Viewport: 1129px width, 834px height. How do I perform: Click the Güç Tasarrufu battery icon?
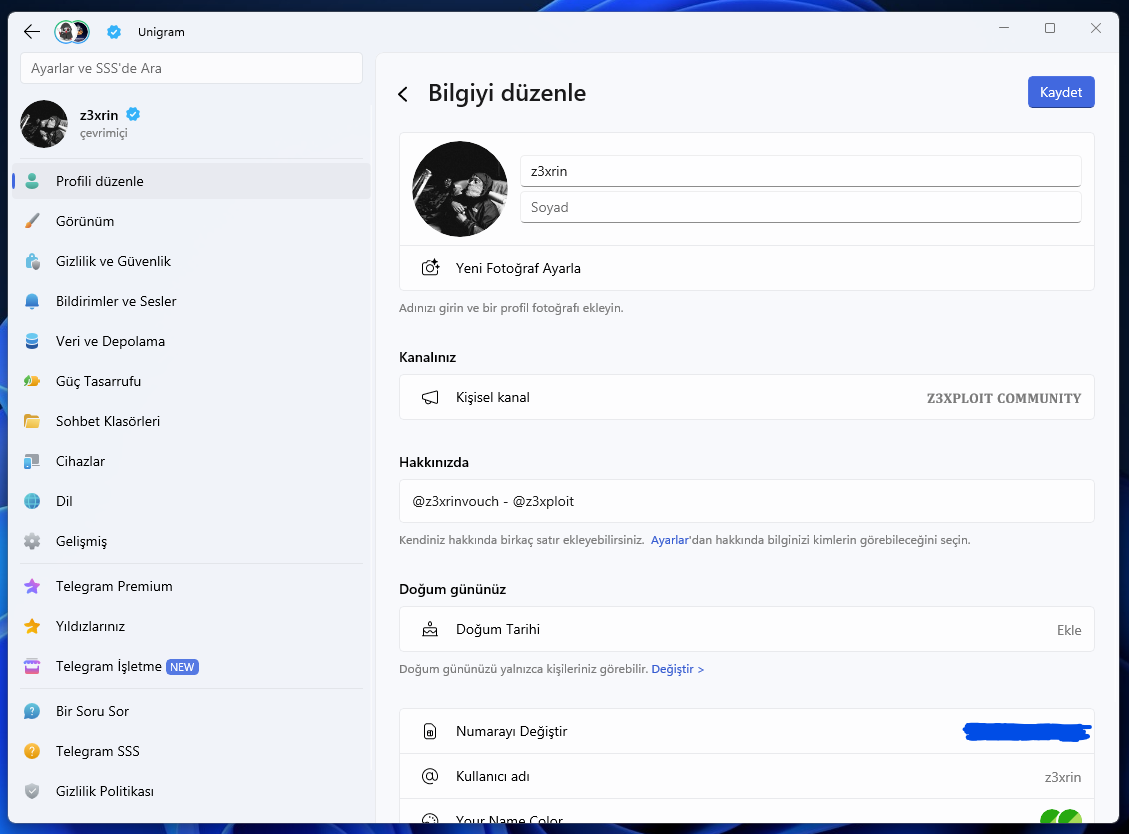point(32,381)
